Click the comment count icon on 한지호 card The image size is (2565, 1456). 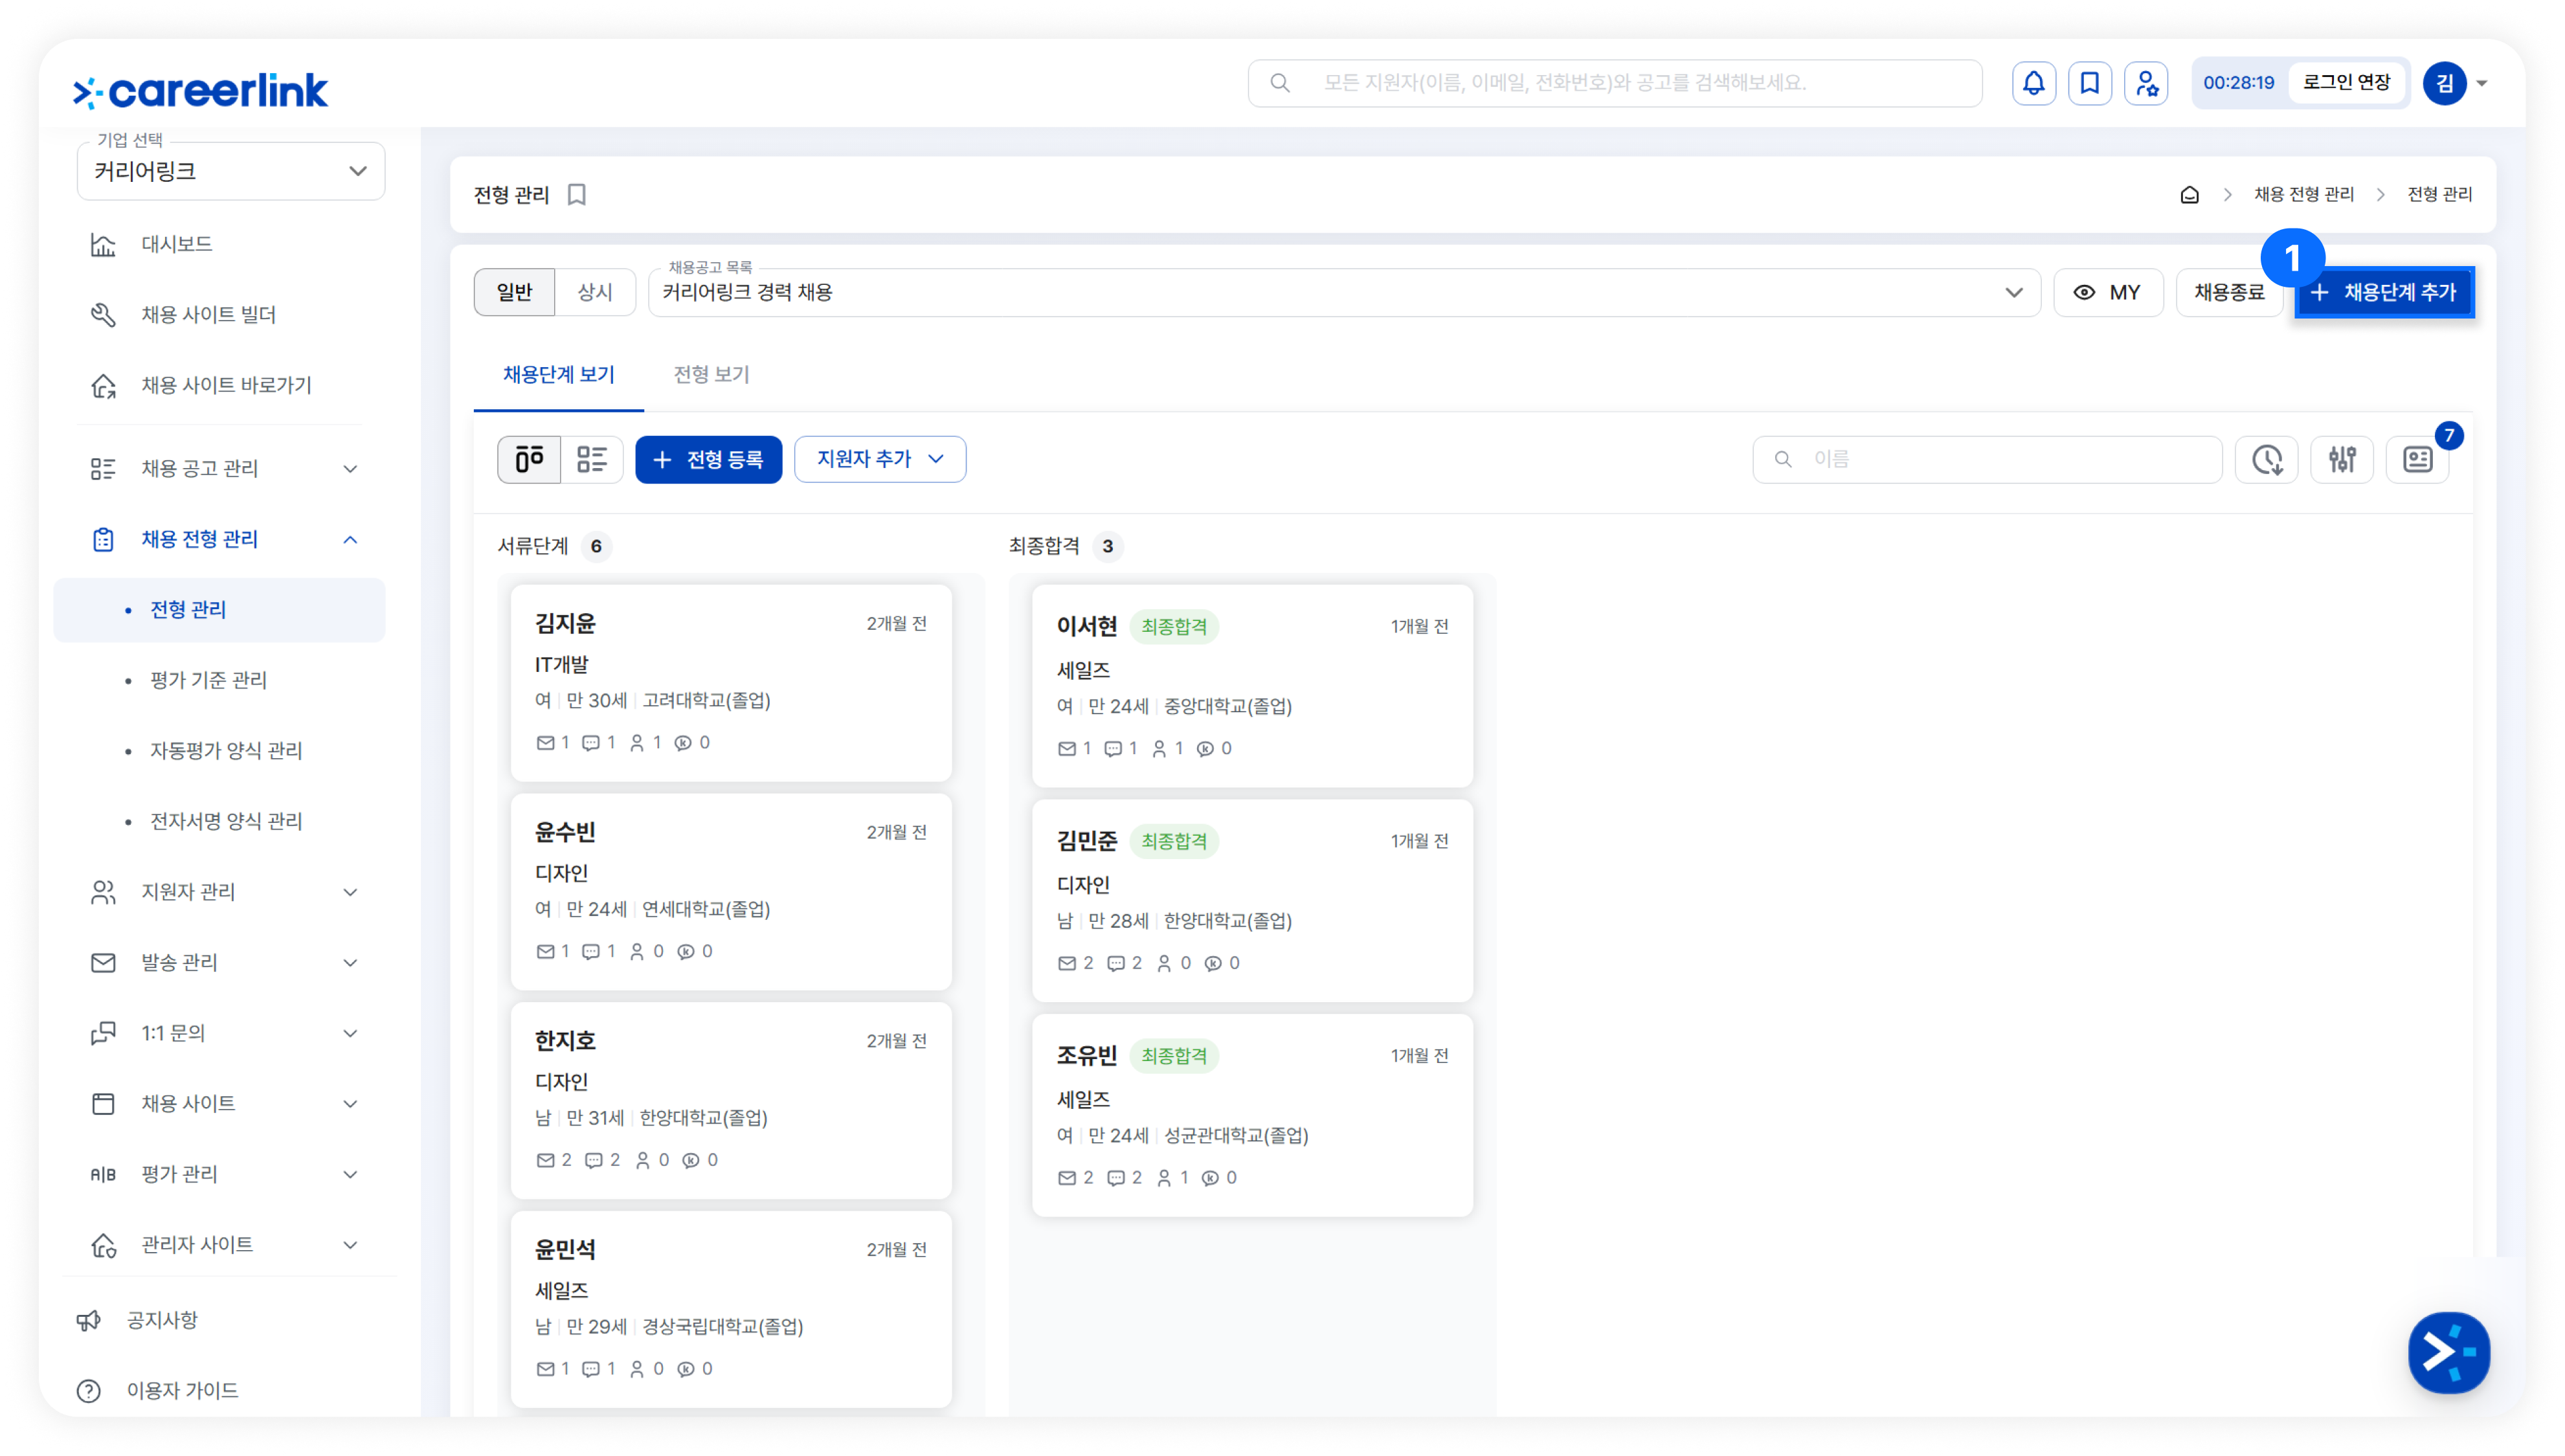(593, 1160)
